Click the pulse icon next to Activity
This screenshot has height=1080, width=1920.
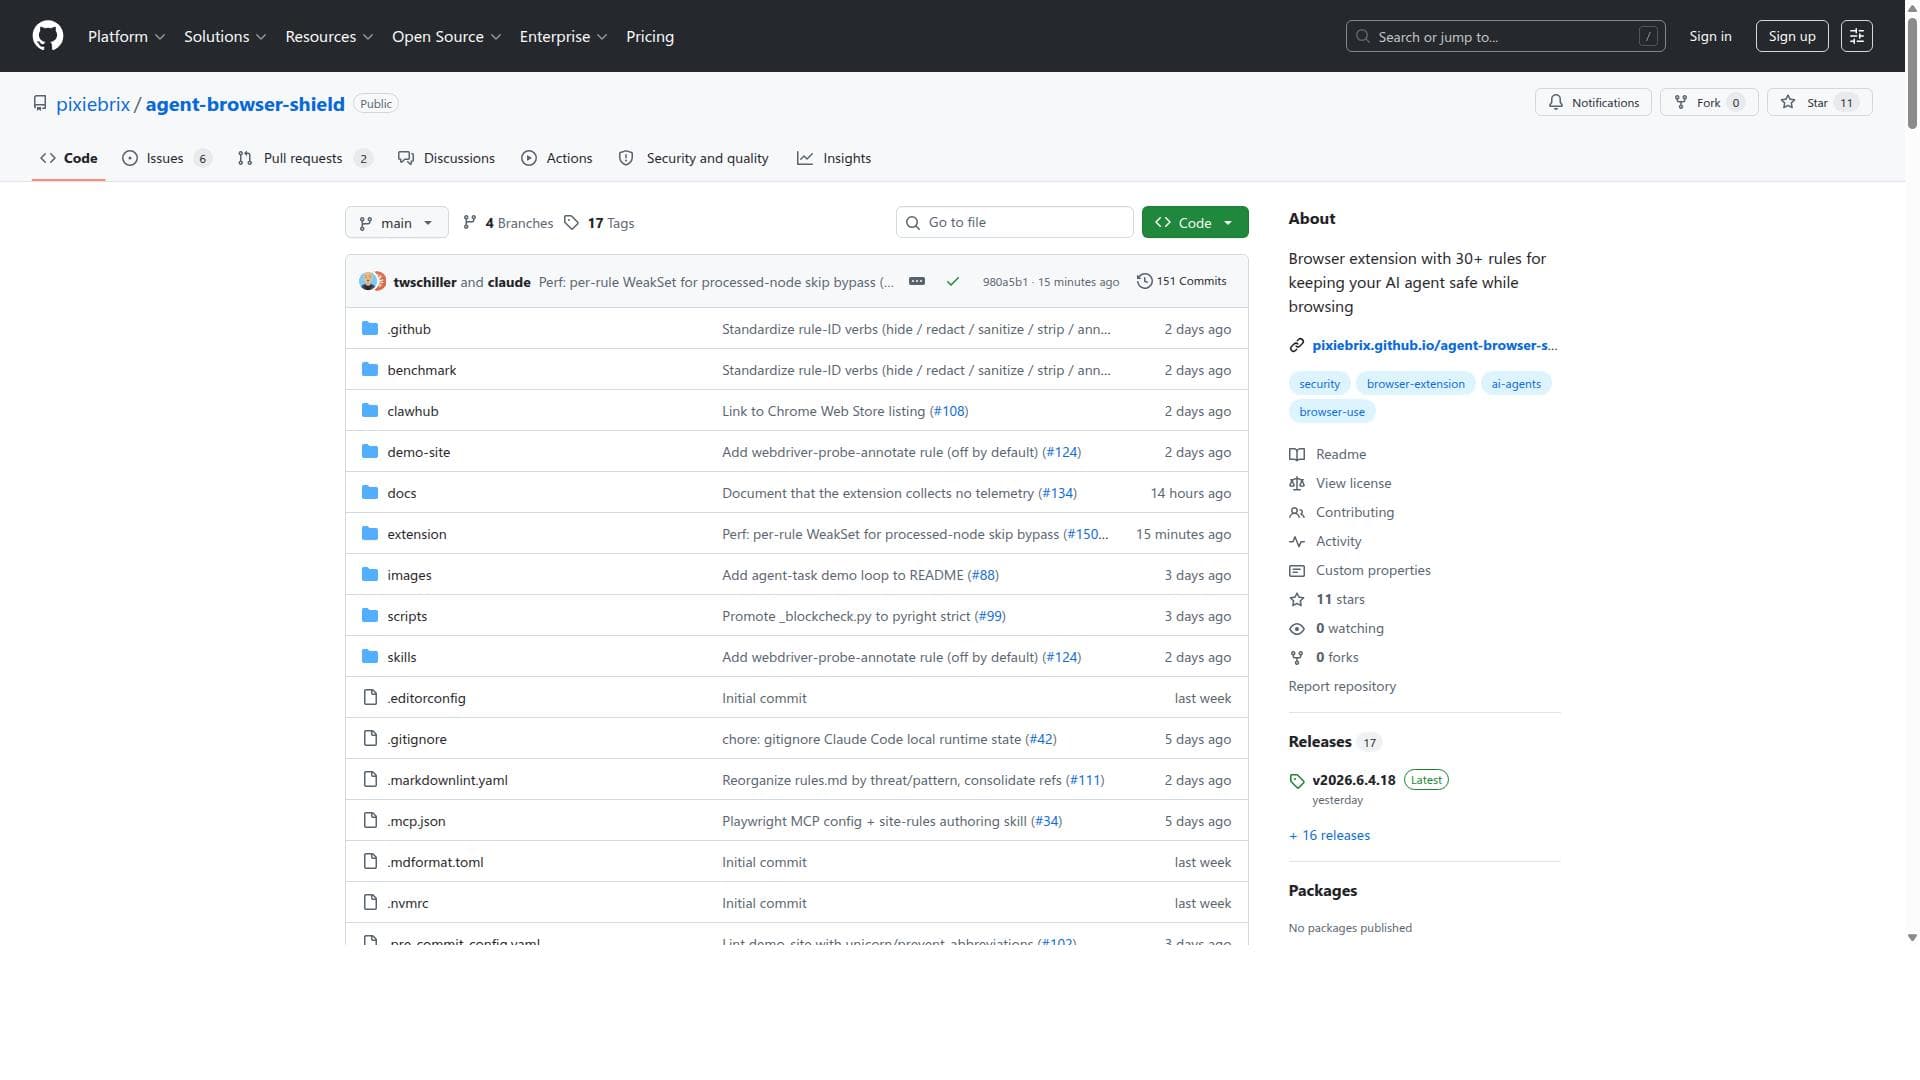(x=1297, y=541)
